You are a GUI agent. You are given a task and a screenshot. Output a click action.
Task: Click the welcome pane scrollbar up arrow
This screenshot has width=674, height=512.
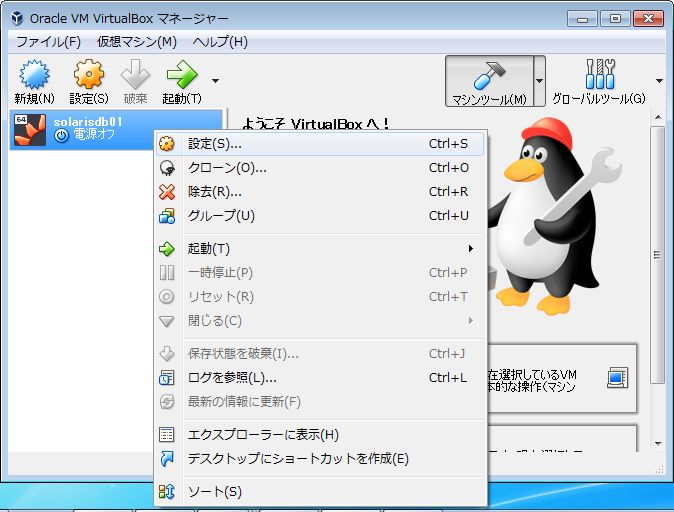point(658,117)
